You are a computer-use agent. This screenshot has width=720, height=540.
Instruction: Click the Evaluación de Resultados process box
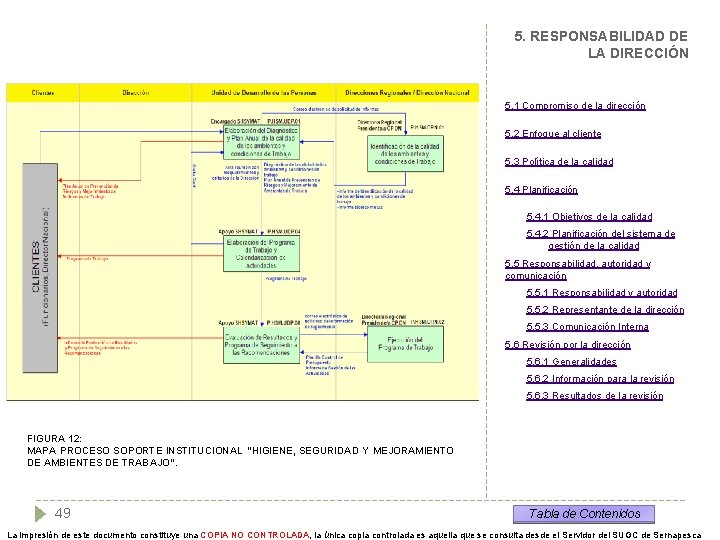[261, 345]
